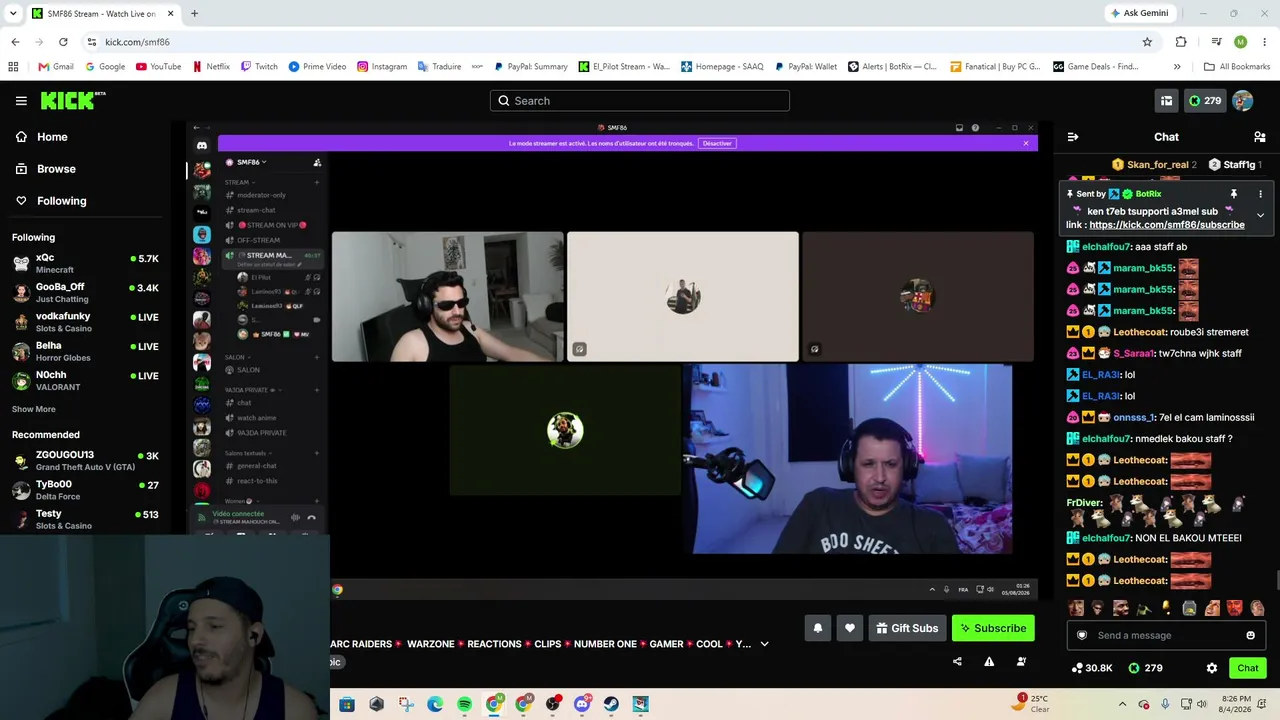The width and height of the screenshot is (1280, 720).
Task: Open the Twitch bookmark
Action: pyautogui.click(x=259, y=67)
